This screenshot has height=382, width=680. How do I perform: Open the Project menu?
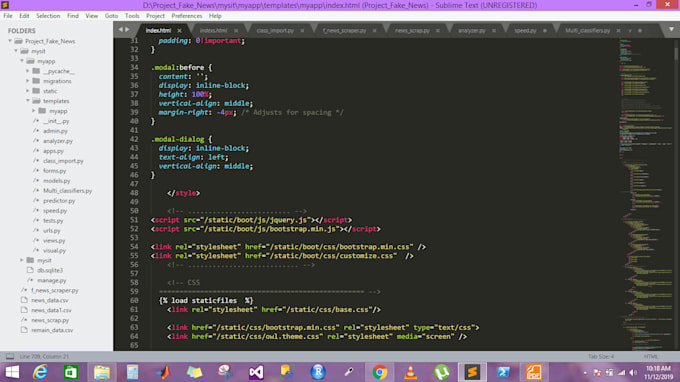(155, 16)
